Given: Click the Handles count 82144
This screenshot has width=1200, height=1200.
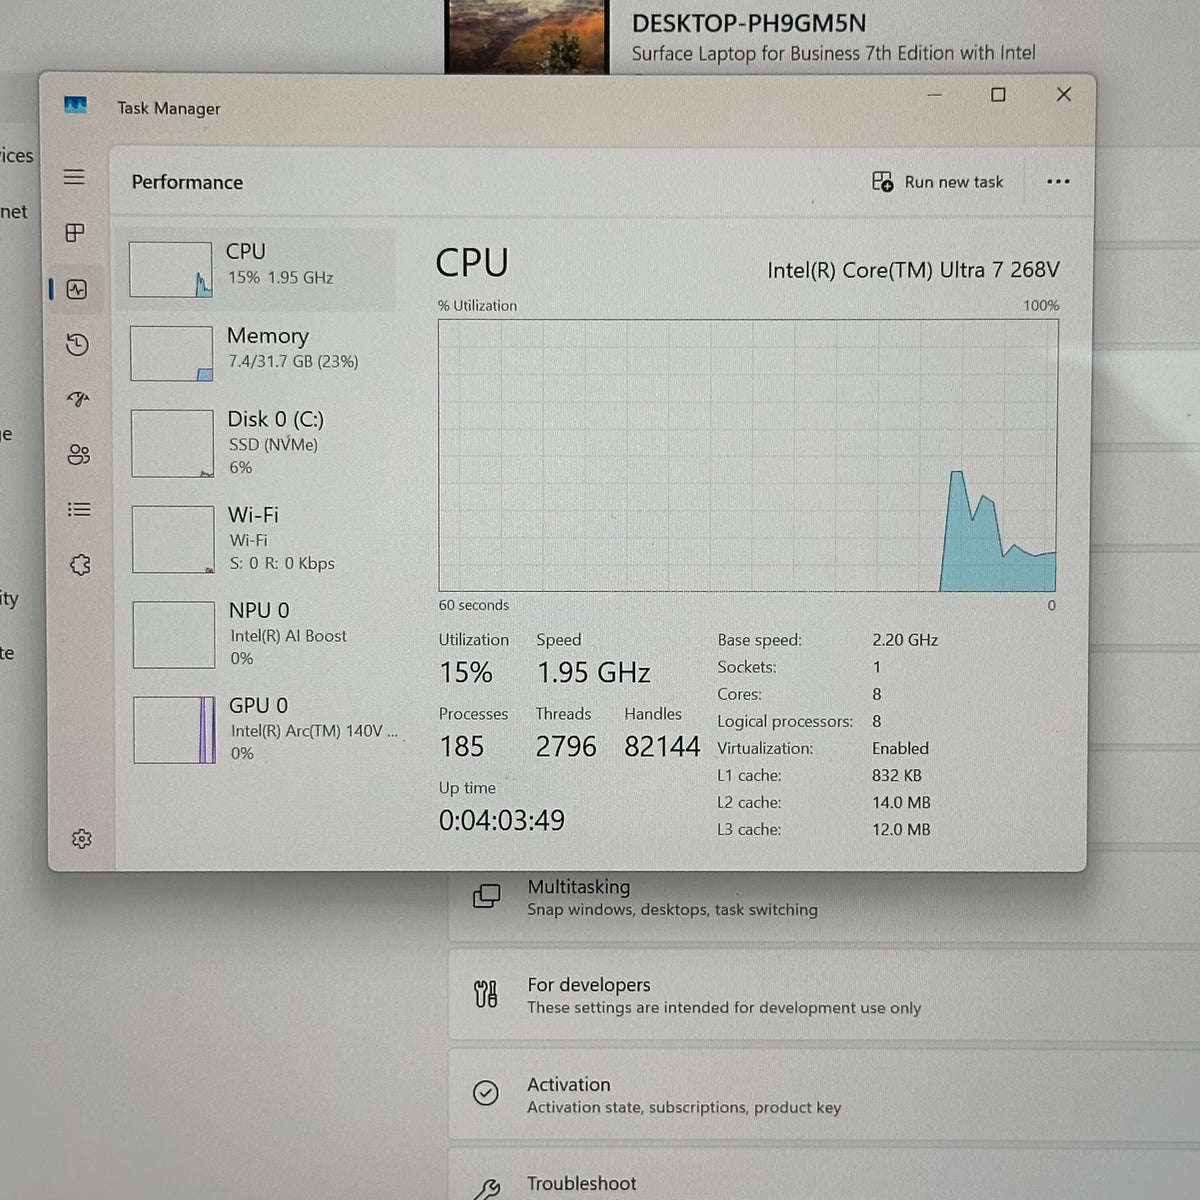Looking at the screenshot, I should (662, 747).
